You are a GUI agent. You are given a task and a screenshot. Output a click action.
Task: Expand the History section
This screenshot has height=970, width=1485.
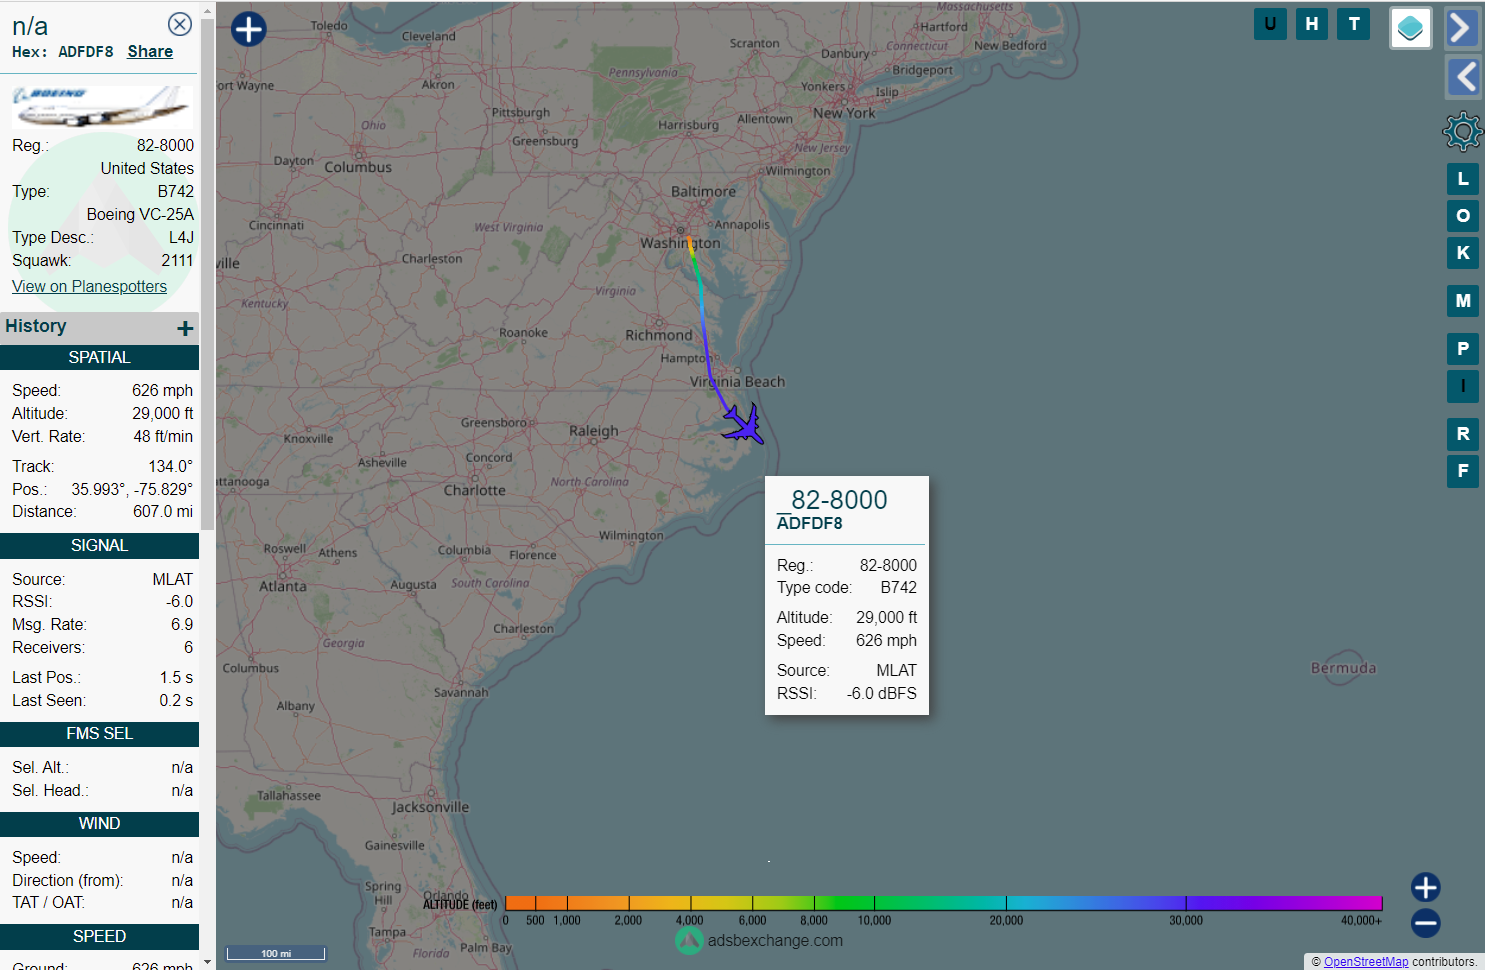click(x=185, y=328)
